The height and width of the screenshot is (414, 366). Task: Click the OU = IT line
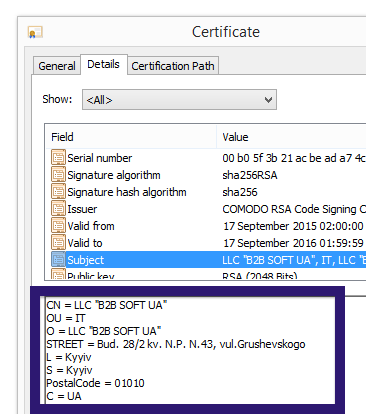coord(66,318)
